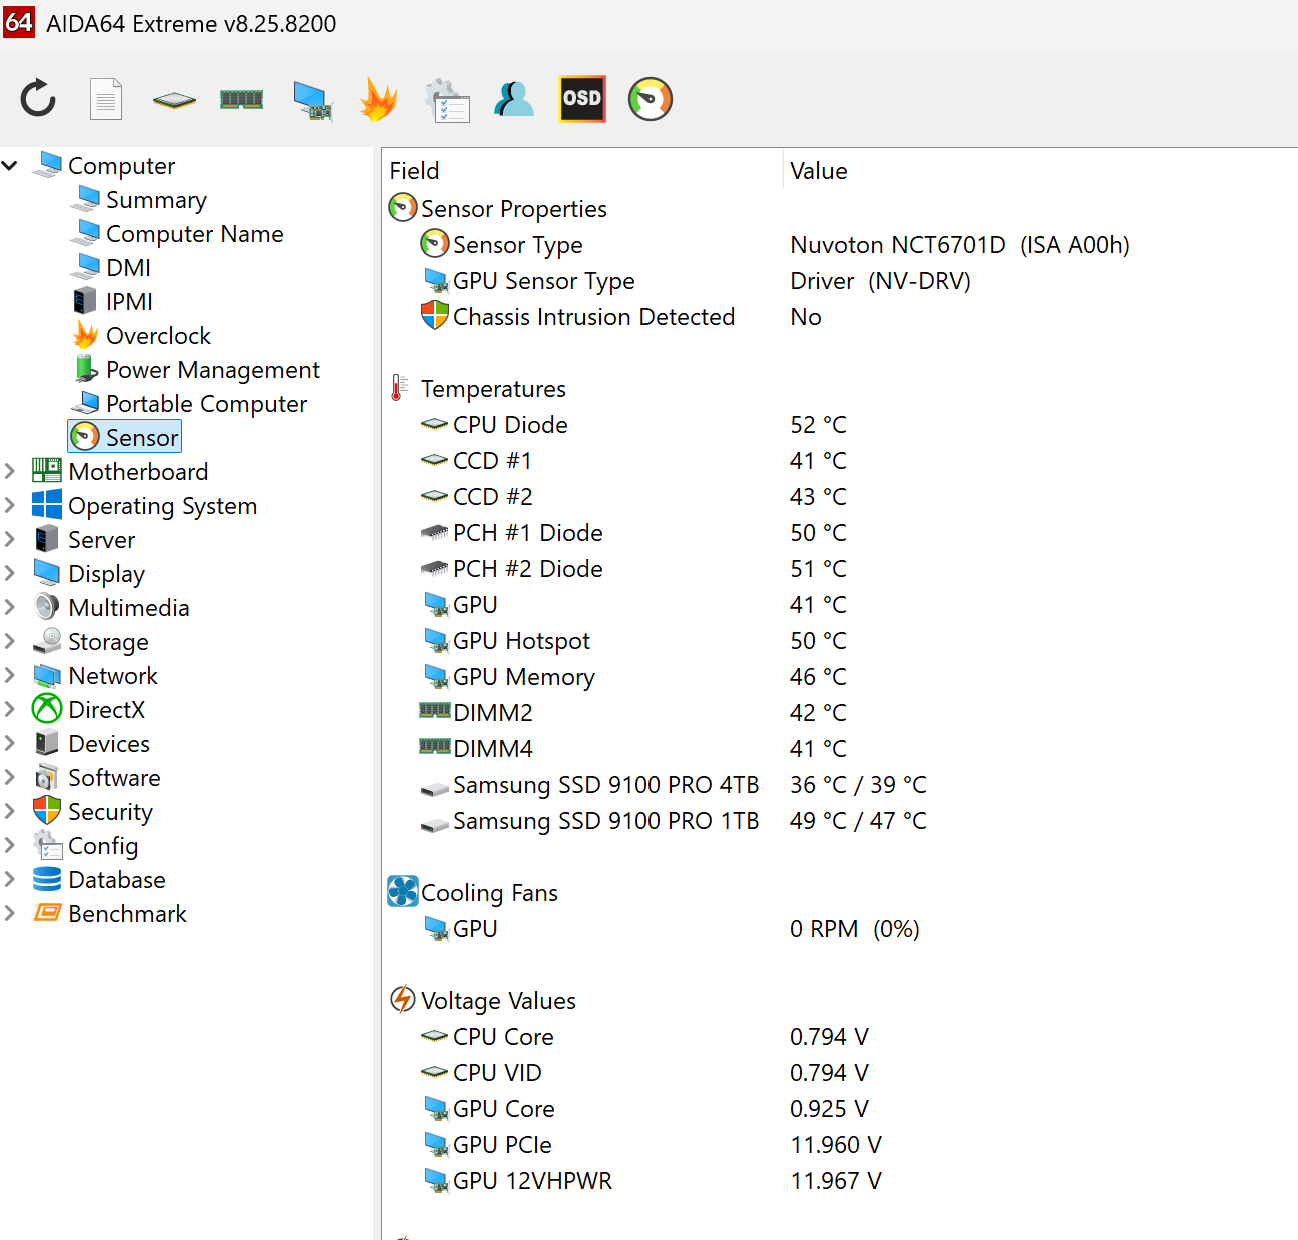The height and width of the screenshot is (1240, 1298).
Task: Select Summary in the tree
Action: [x=156, y=200]
